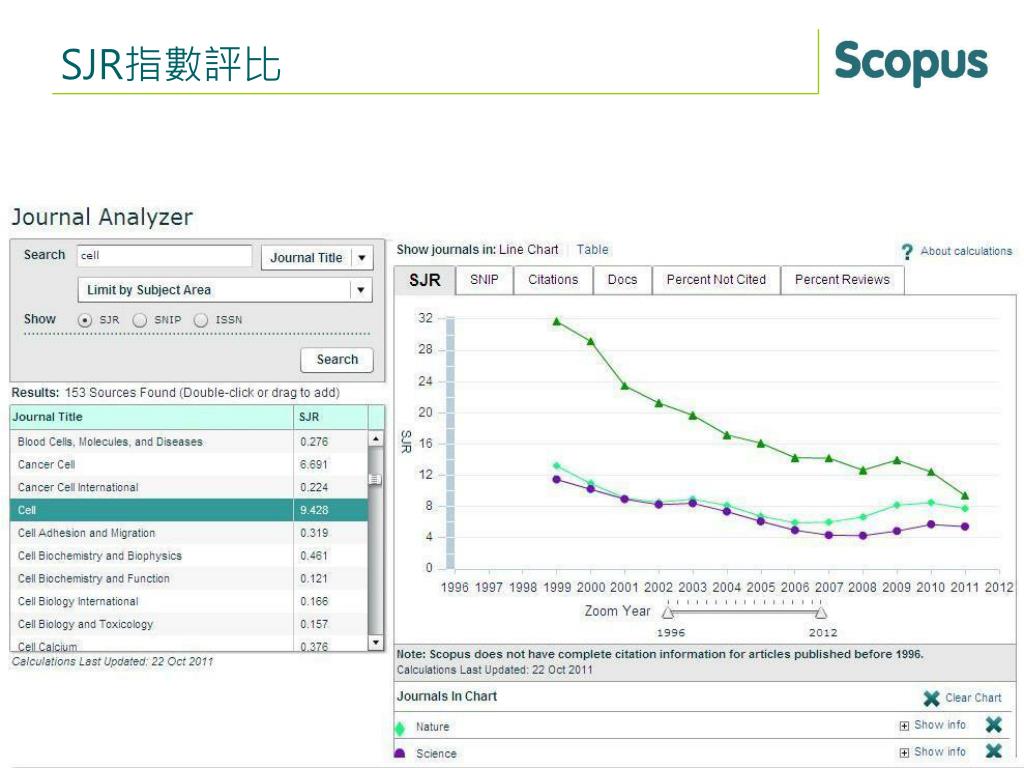Image resolution: width=1024 pixels, height=768 pixels.
Task: Select the ISSN radio button
Action: pos(201,320)
